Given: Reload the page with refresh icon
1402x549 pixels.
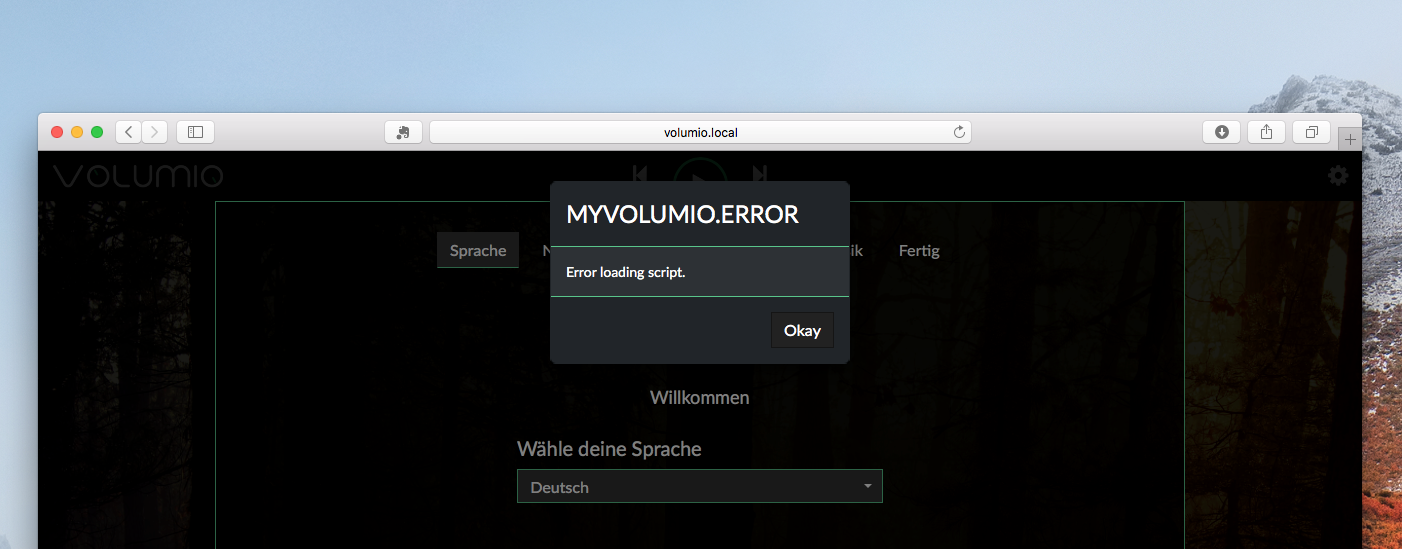Looking at the screenshot, I should (x=959, y=132).
